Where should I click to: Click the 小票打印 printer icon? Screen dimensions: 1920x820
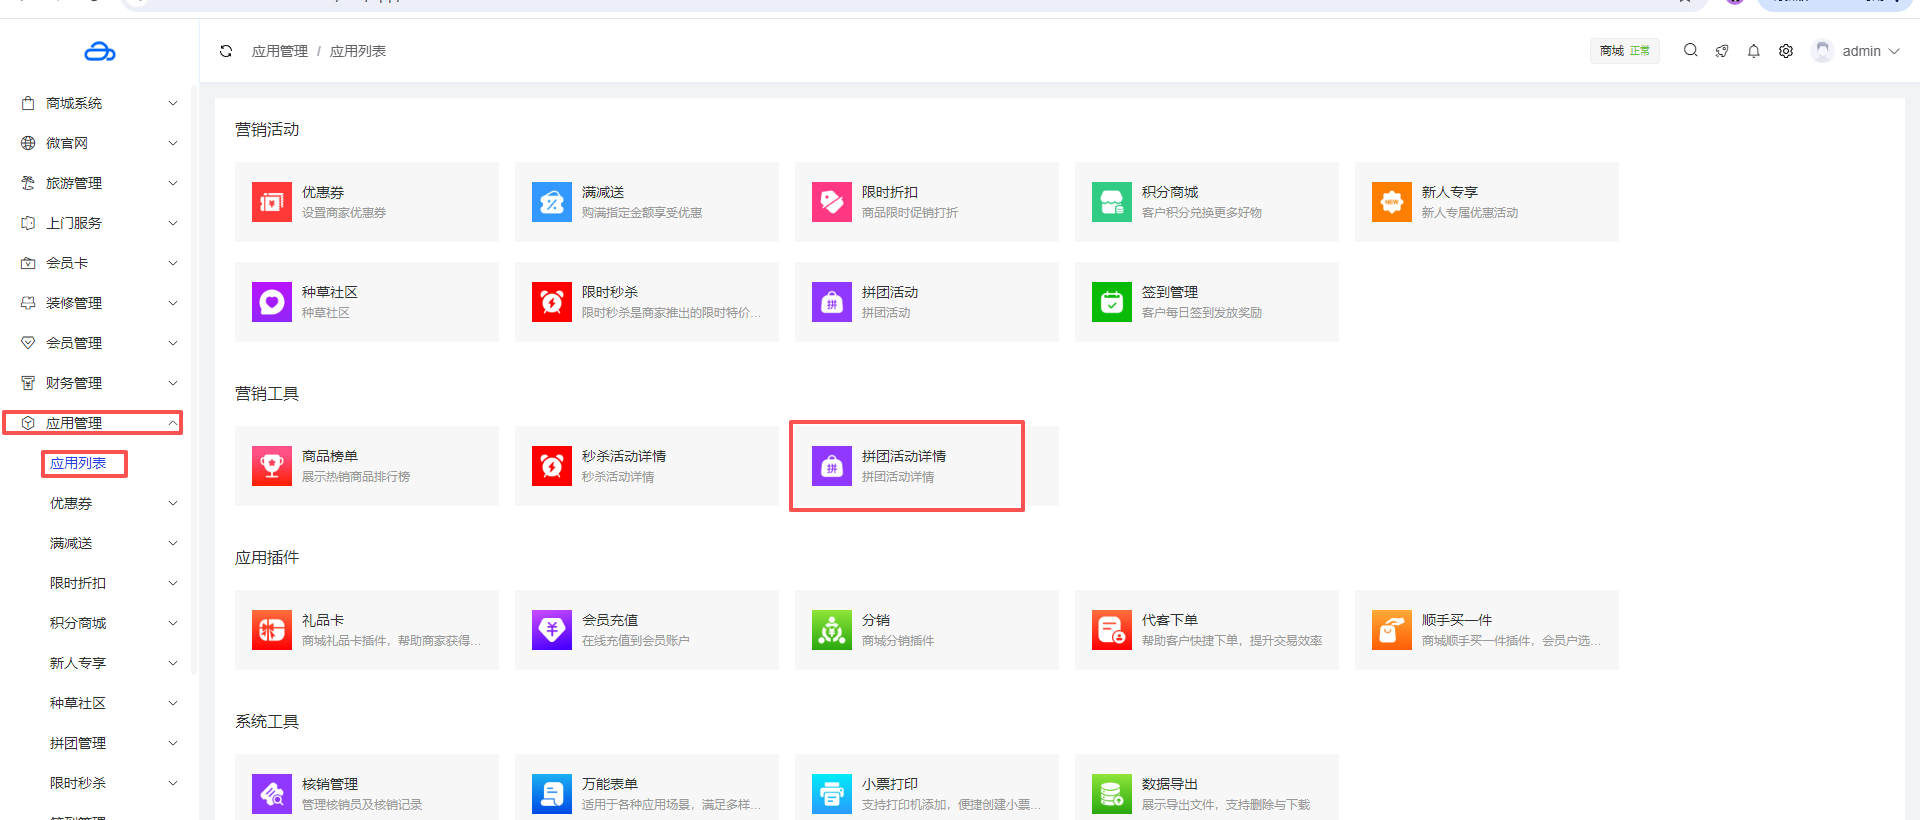[831, 794]
